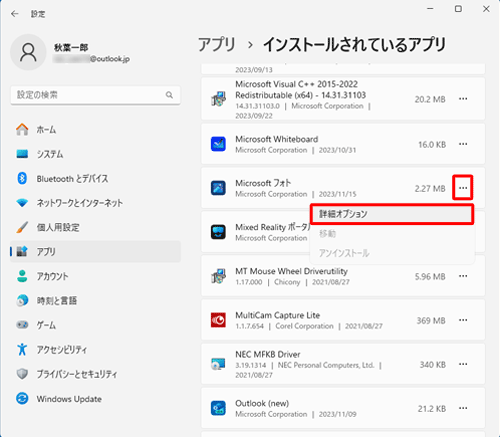Click the NEC MFKB Driver title
Screen dimensions: 500x437
point(268,354)
